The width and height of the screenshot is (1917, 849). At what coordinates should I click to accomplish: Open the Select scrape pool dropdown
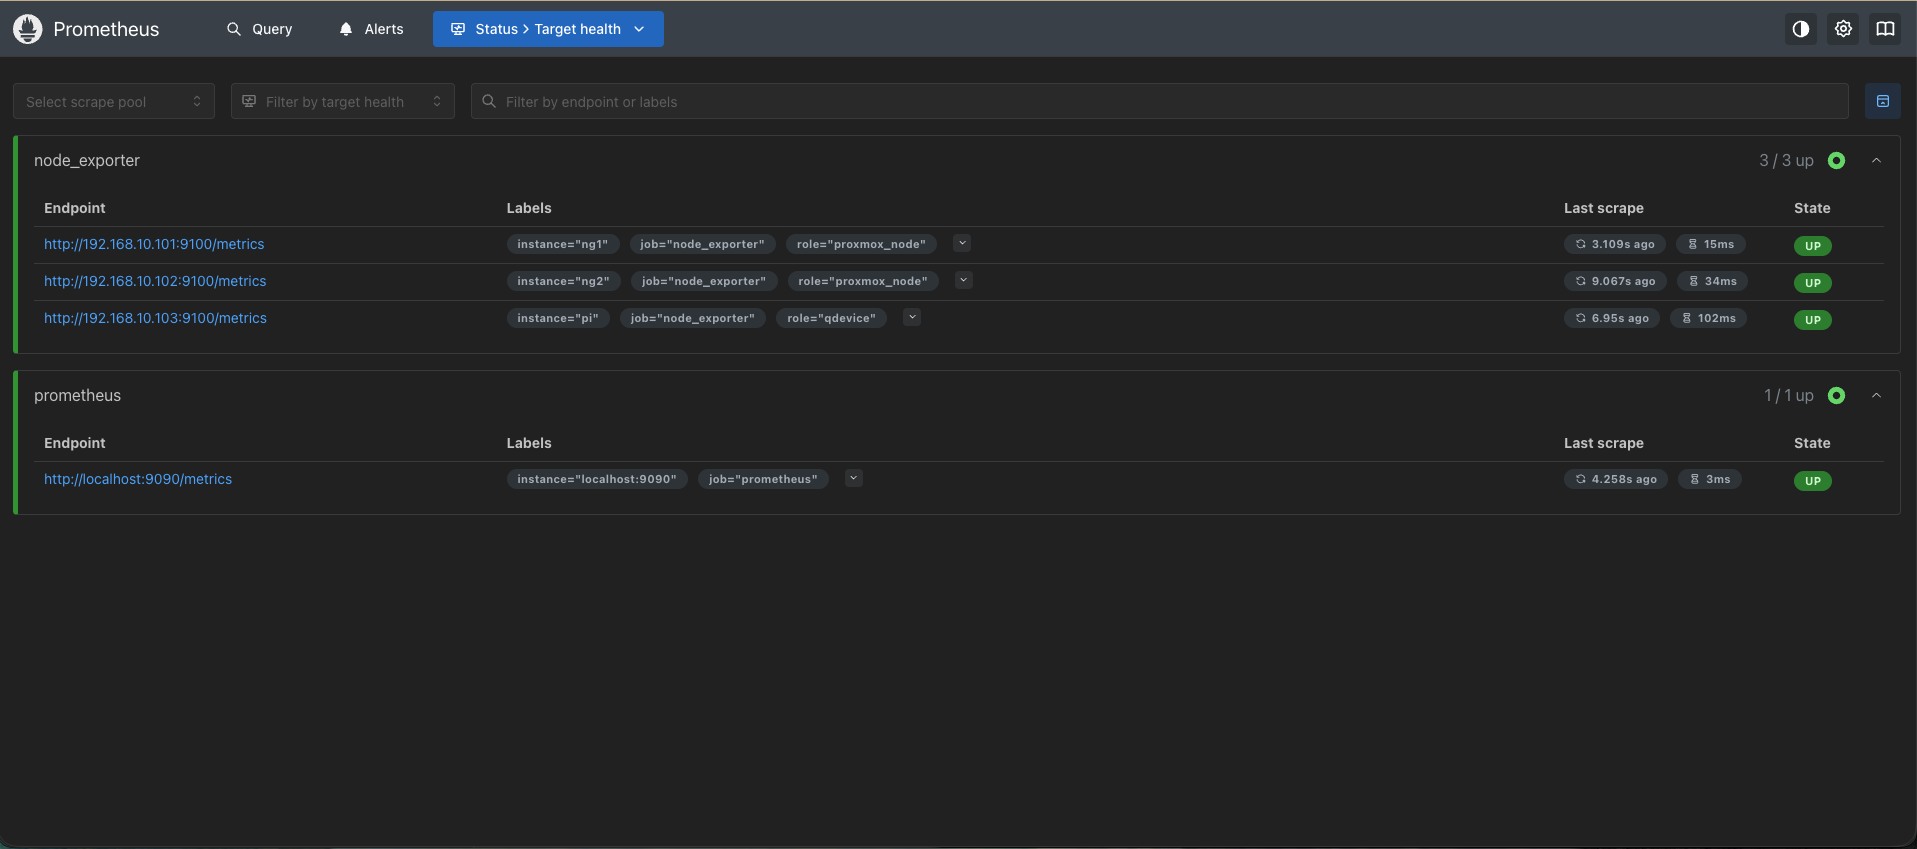pyautogui.click(x=114, y=101)
